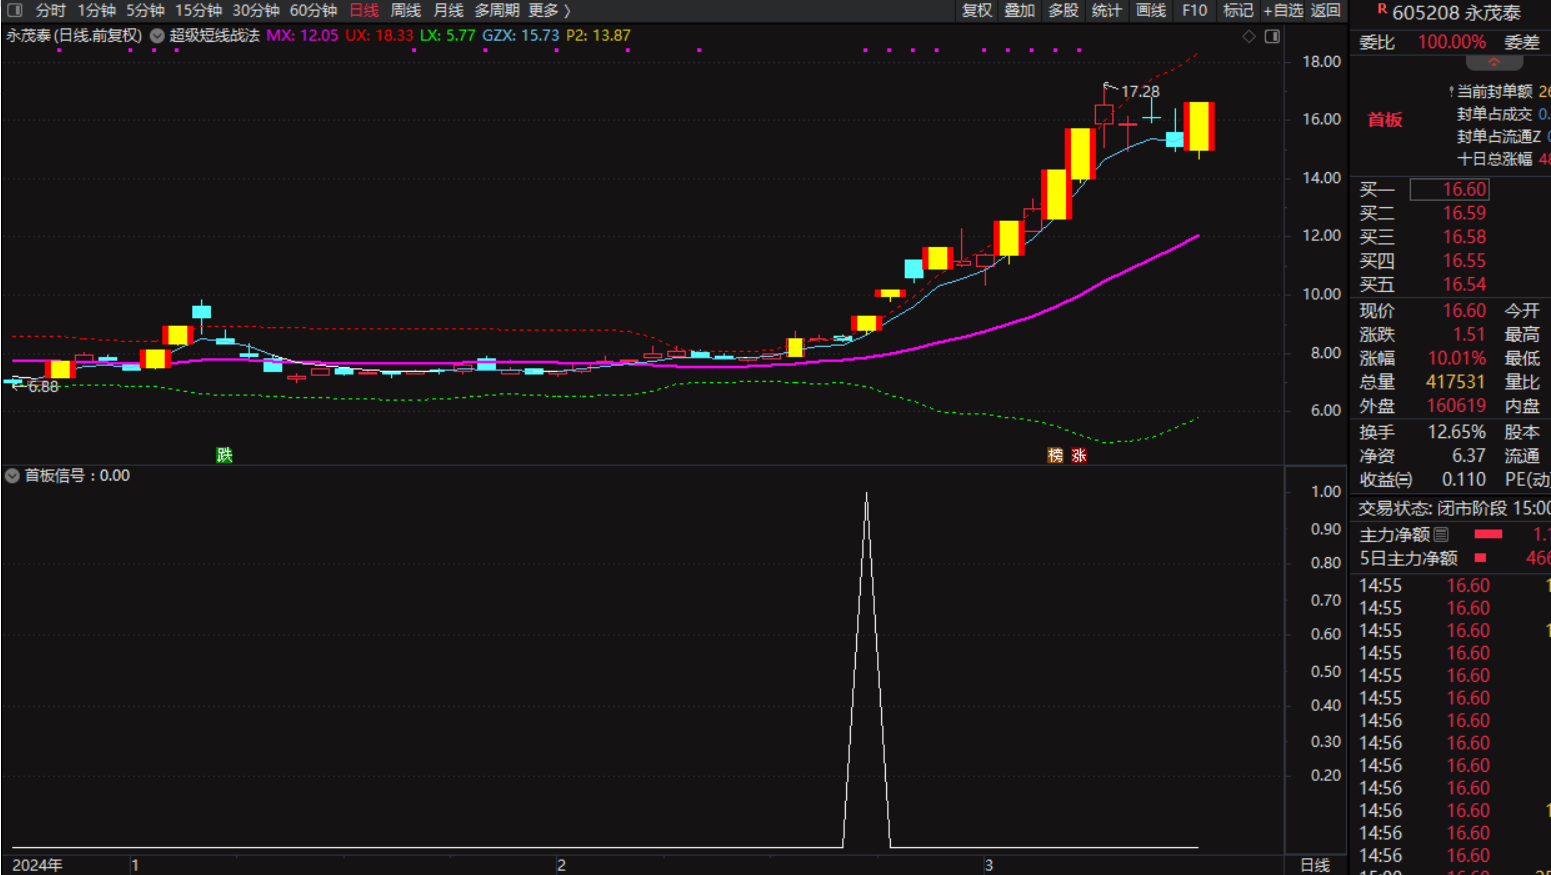
Task: Open 超级短线战法 indicator dropdown arrow
Action: click(157, 36)
